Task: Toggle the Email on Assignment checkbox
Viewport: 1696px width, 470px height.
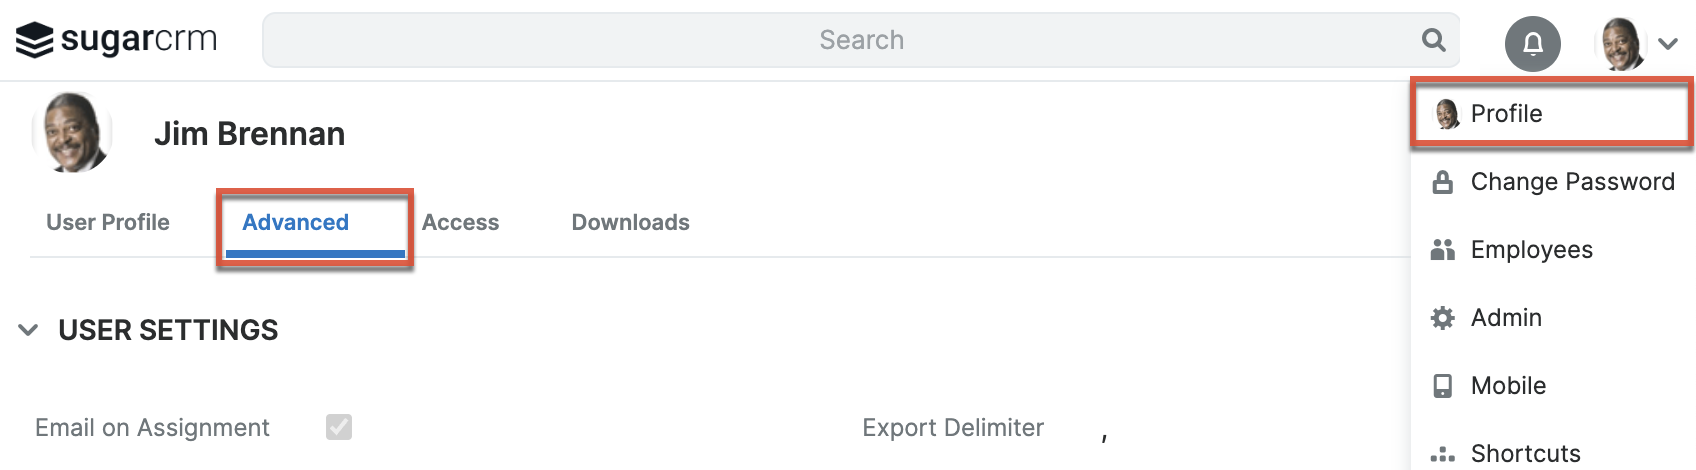Action: click(339, 427)
